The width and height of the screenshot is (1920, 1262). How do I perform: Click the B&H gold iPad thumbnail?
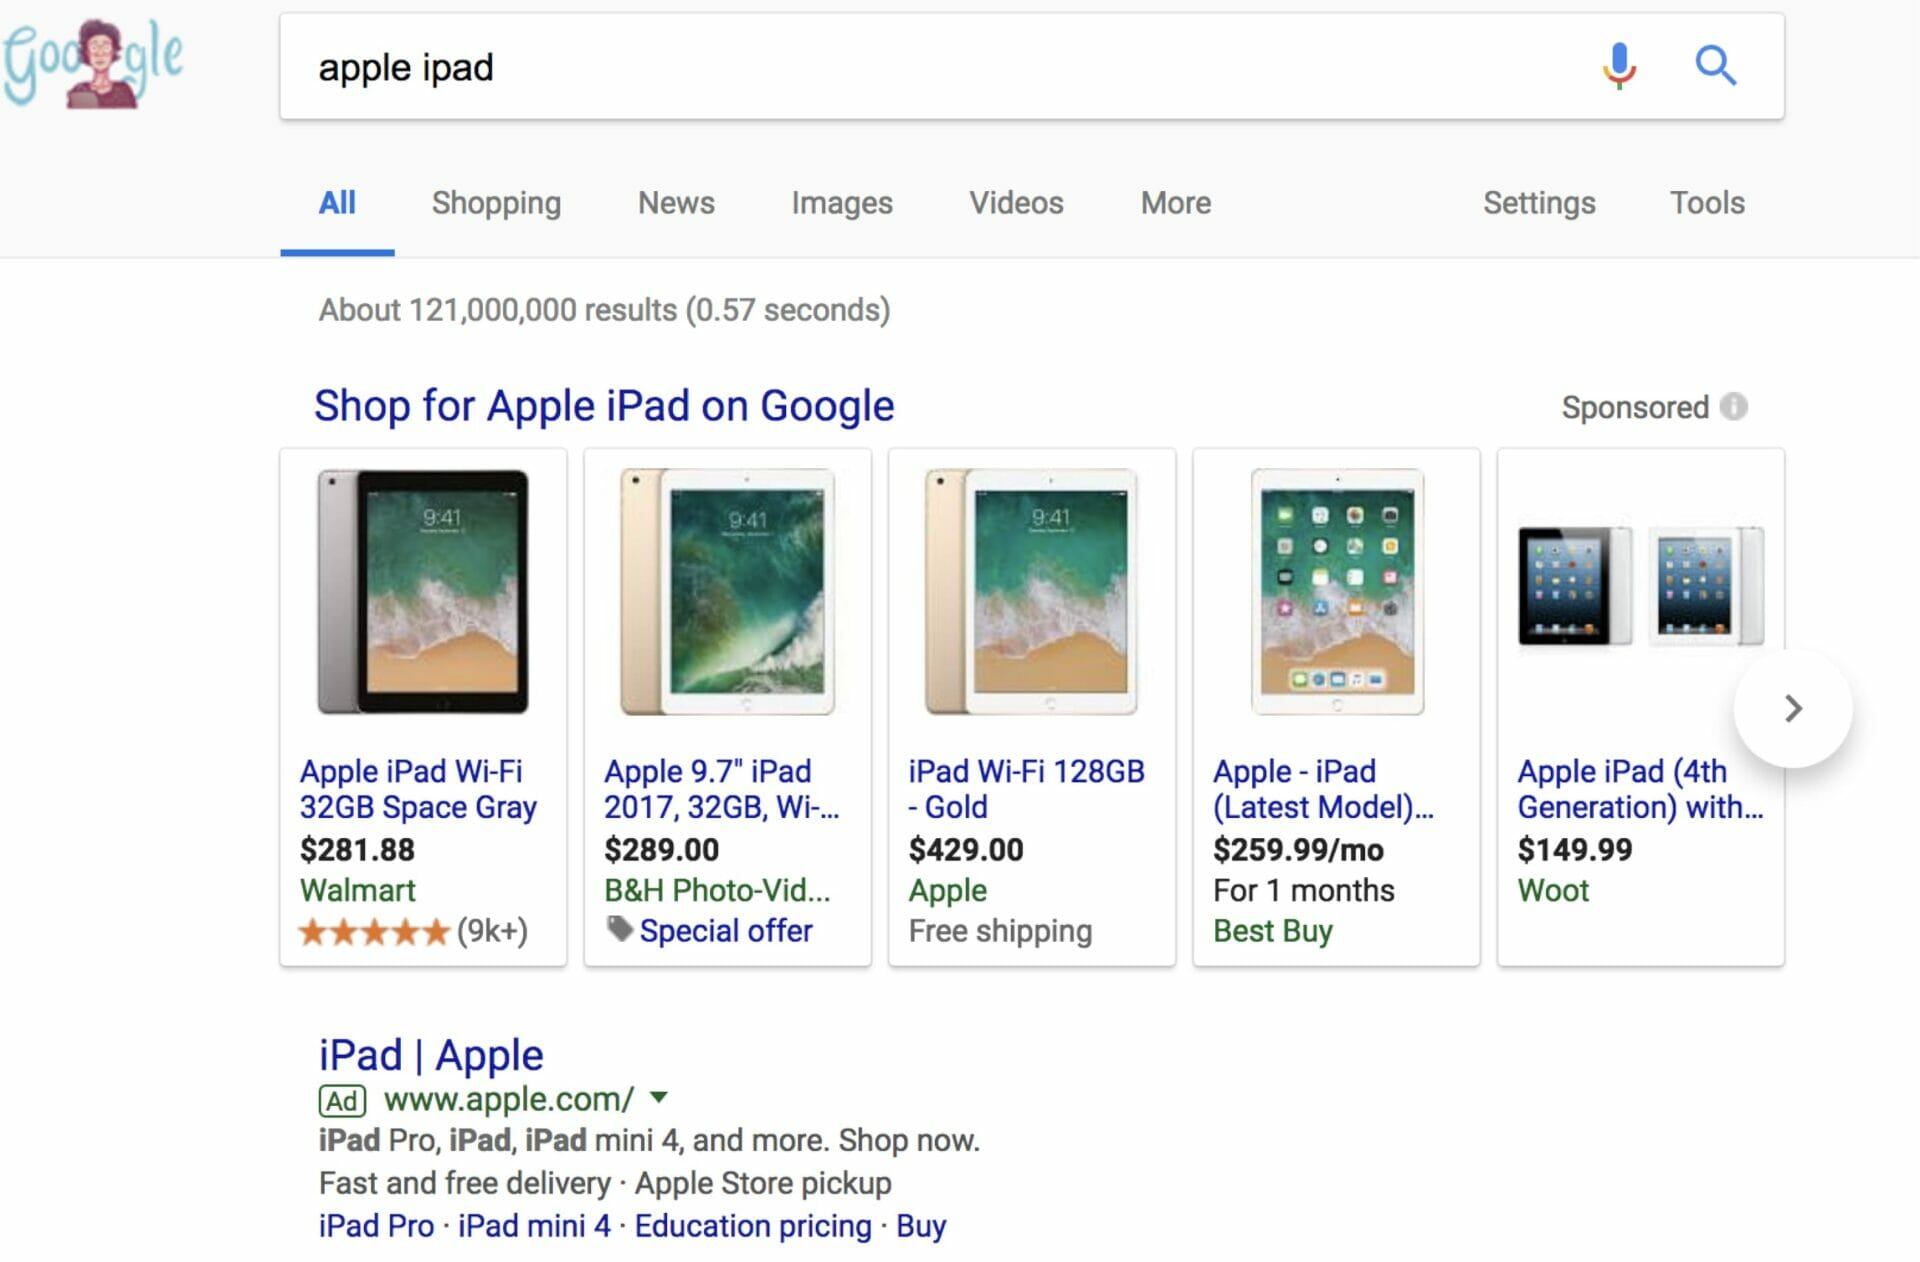coord(727,592)
